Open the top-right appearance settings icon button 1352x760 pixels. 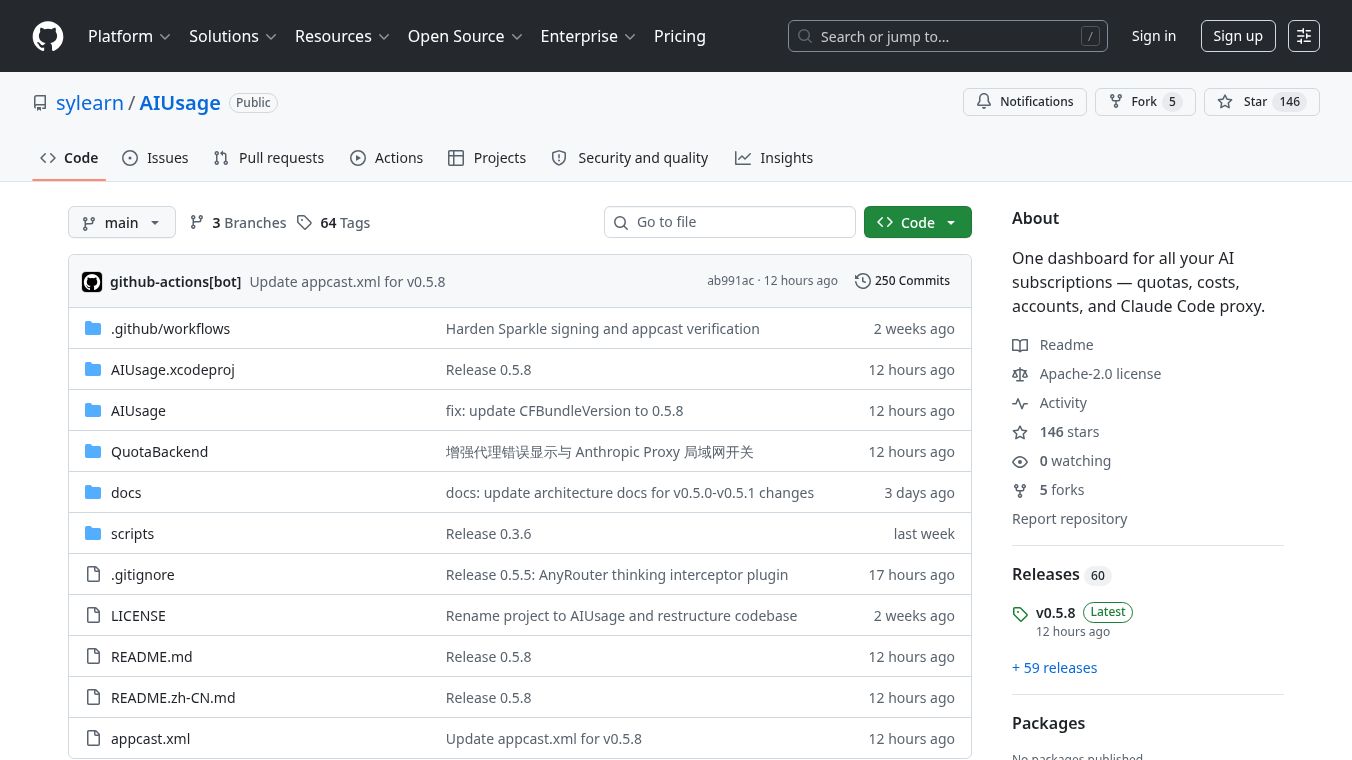[1303, 36]
